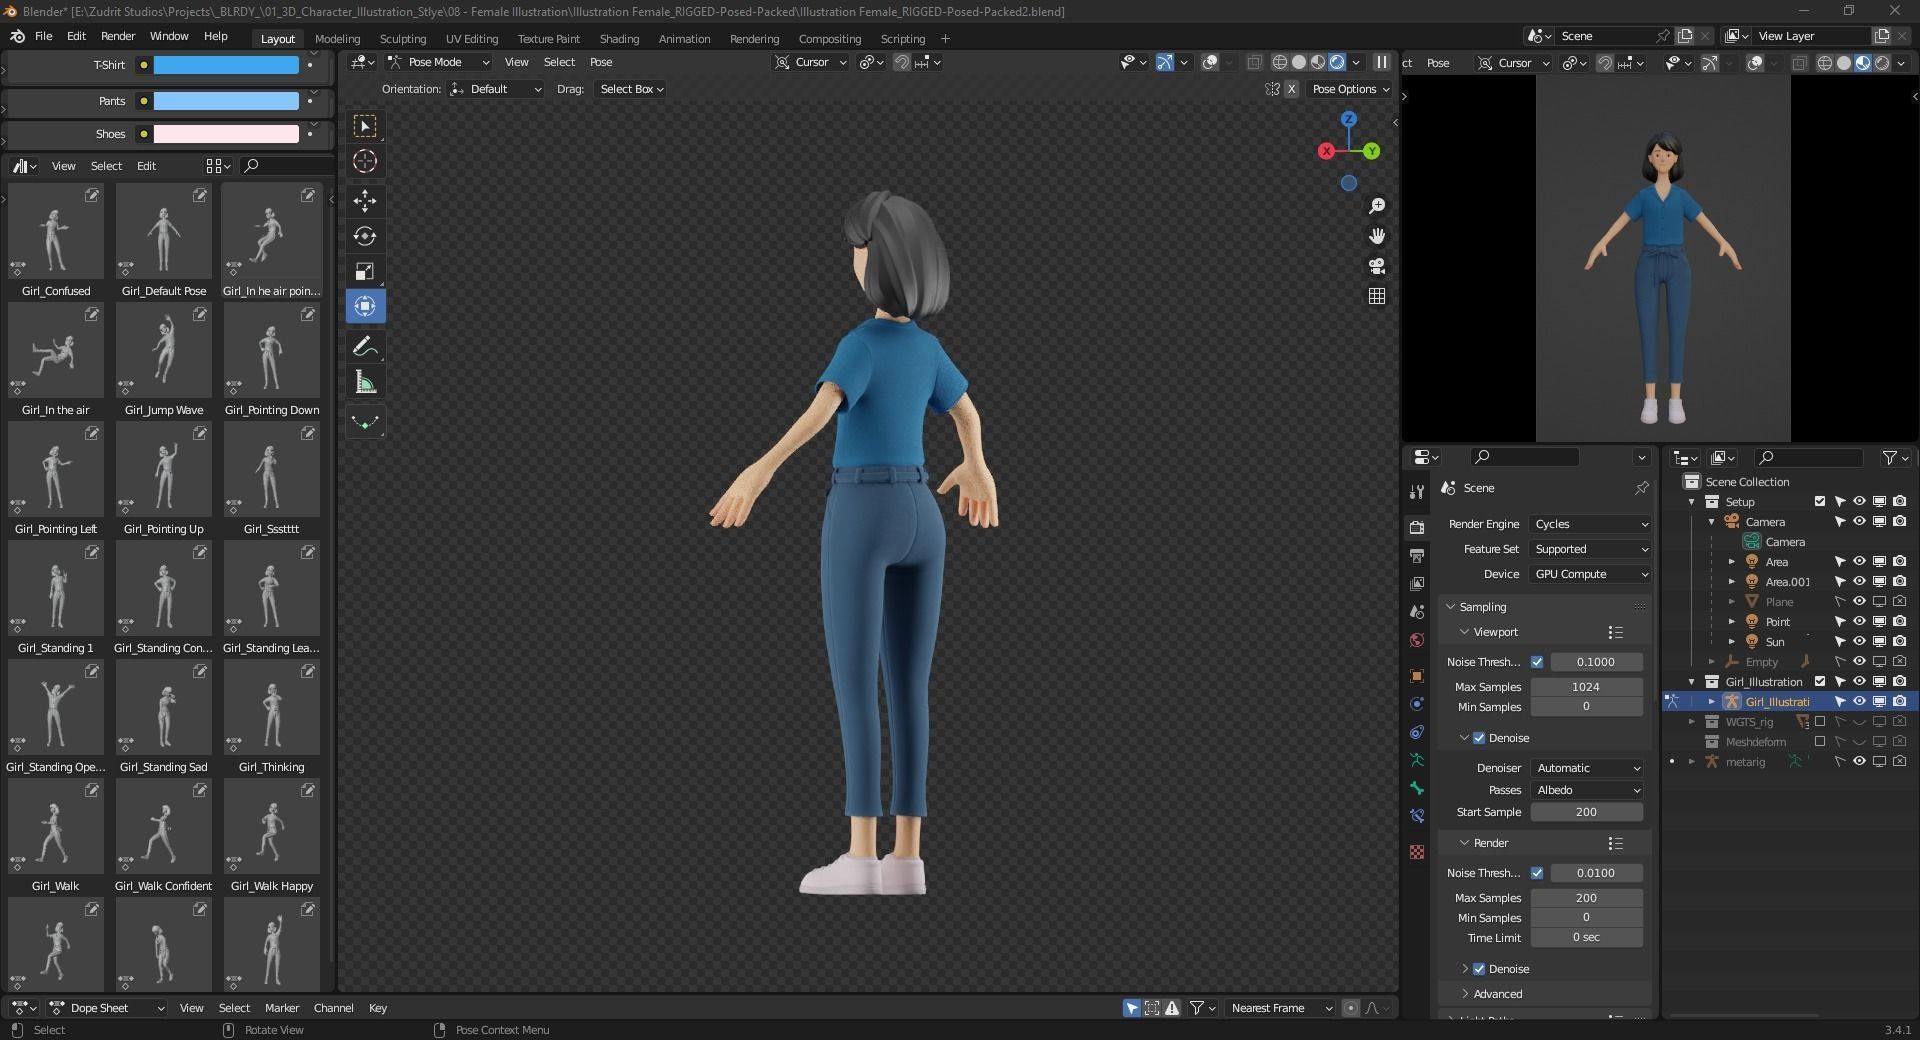Open the Bone properties tab
The height and width of the screenshot is (1040, 1920).
point(1416,788)
